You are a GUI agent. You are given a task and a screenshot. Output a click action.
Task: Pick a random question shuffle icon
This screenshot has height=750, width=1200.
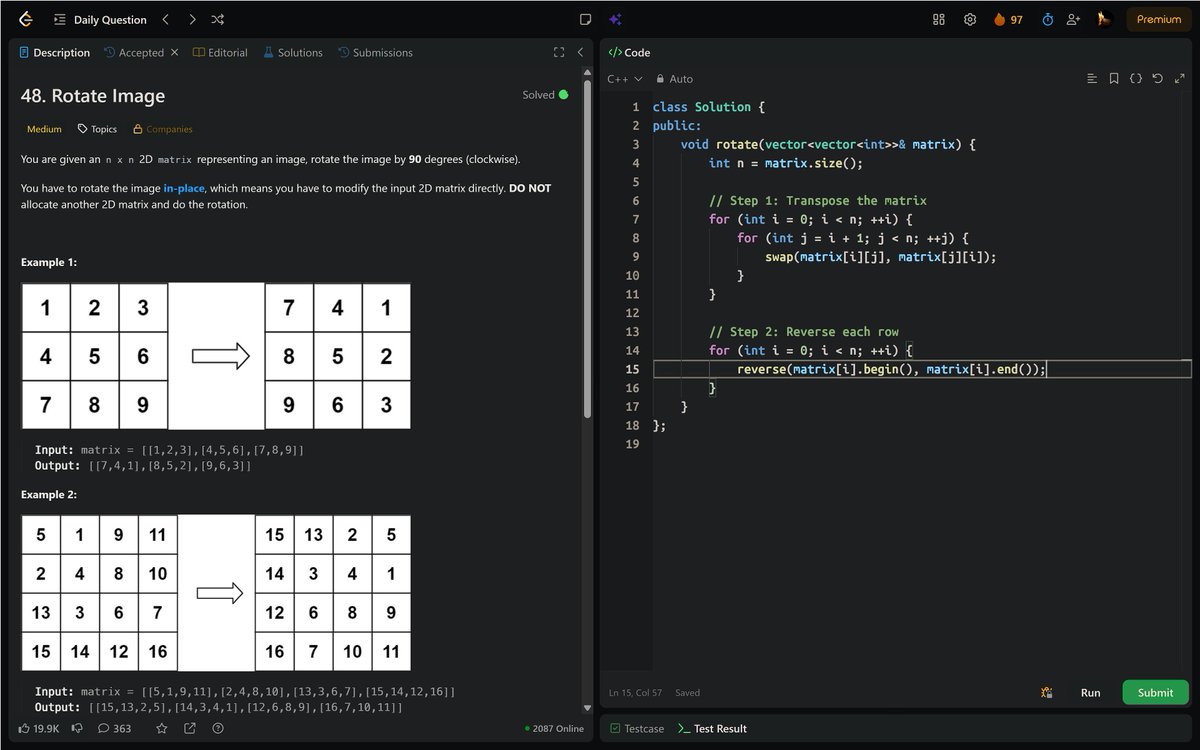(218, 19)
